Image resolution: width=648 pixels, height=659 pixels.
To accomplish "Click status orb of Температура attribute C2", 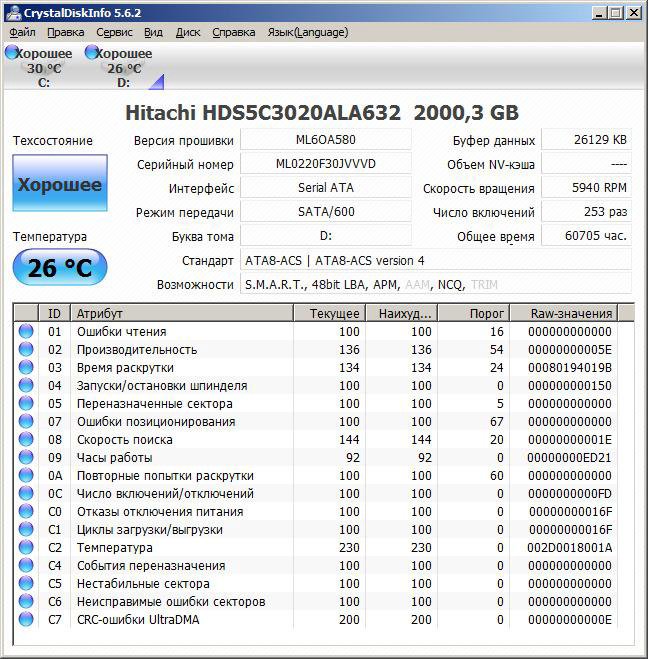I will (26, 548).
